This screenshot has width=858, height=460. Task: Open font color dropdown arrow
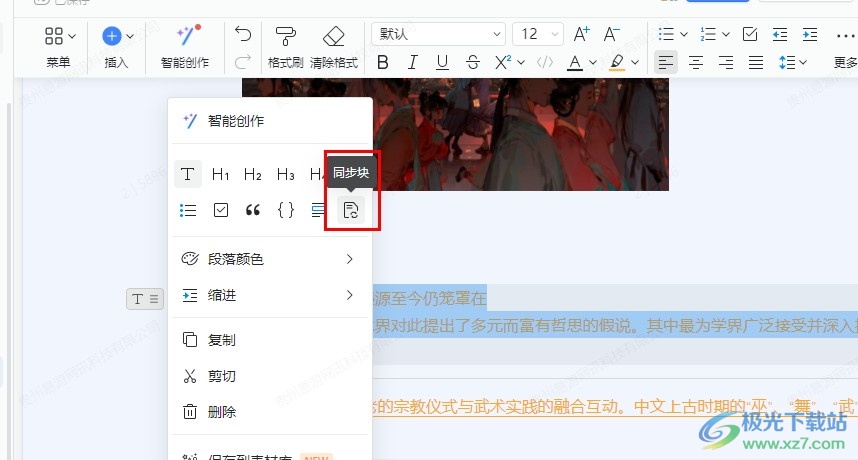[593, 62]
